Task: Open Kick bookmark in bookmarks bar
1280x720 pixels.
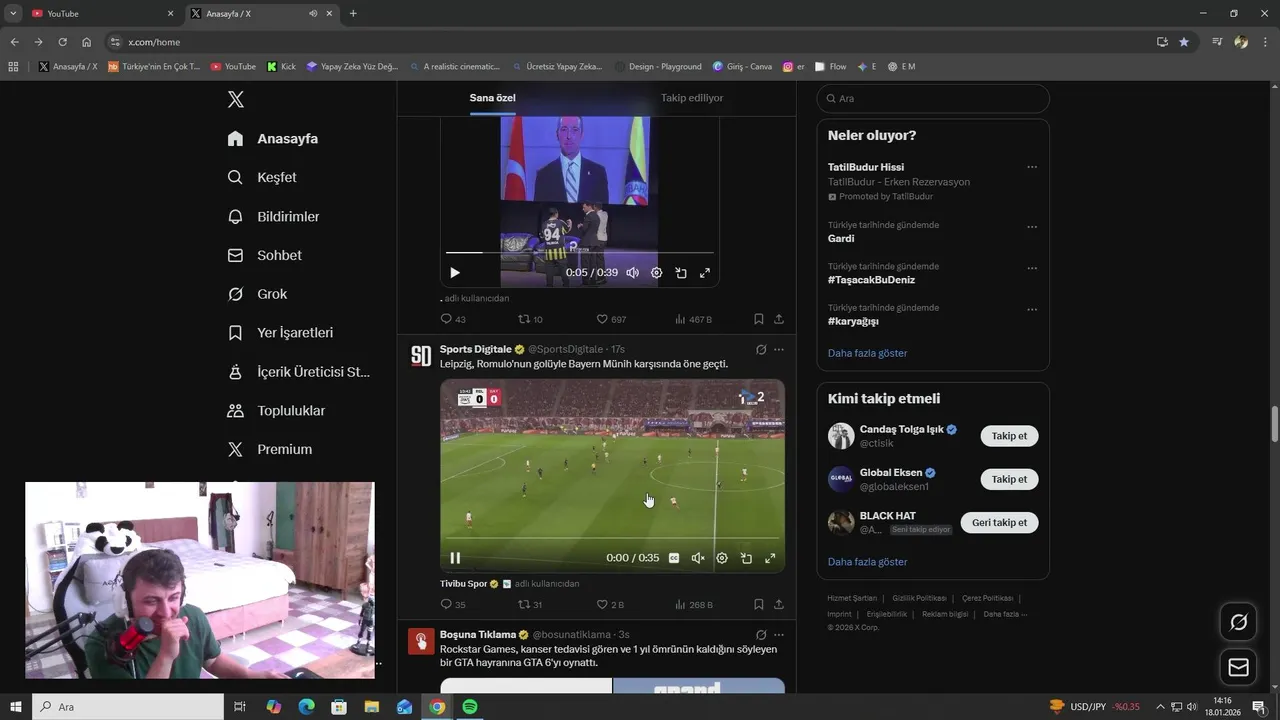Action: coord(281,66)
